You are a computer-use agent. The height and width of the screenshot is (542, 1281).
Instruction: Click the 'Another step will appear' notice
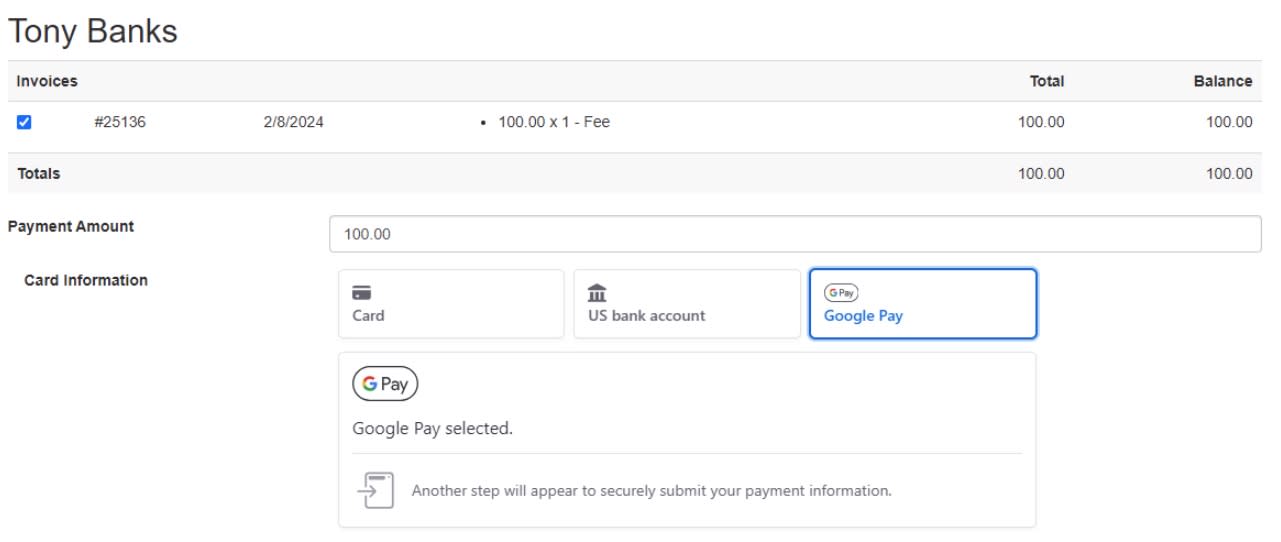651,491
